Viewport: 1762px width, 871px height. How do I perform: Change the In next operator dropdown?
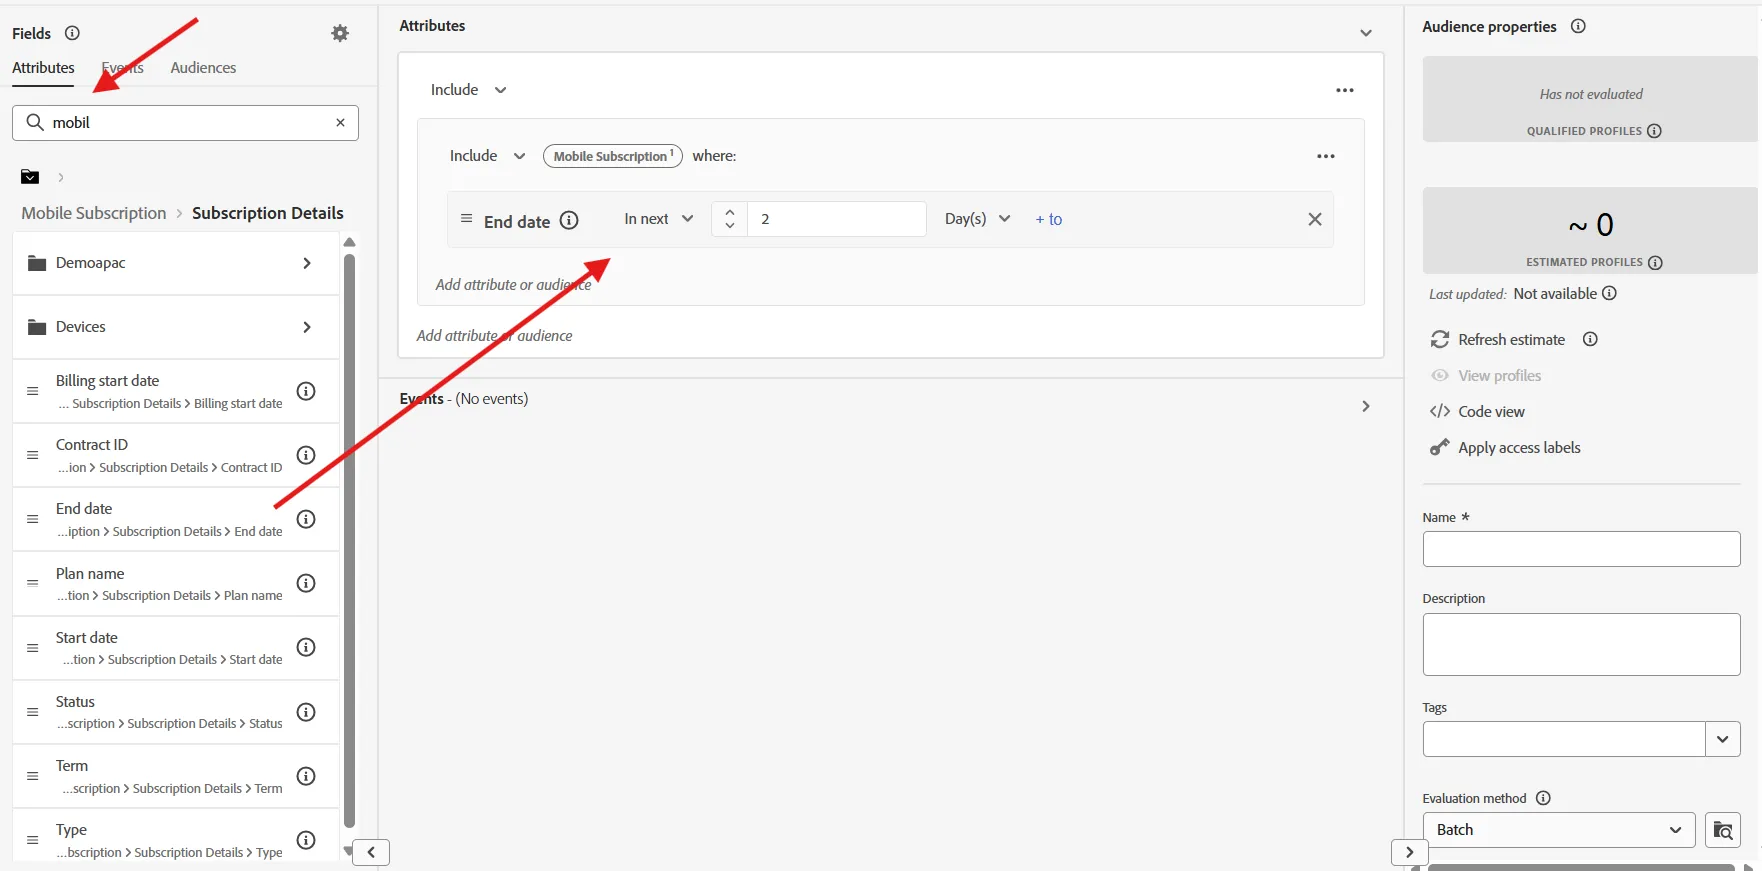[x=658, y=219]
